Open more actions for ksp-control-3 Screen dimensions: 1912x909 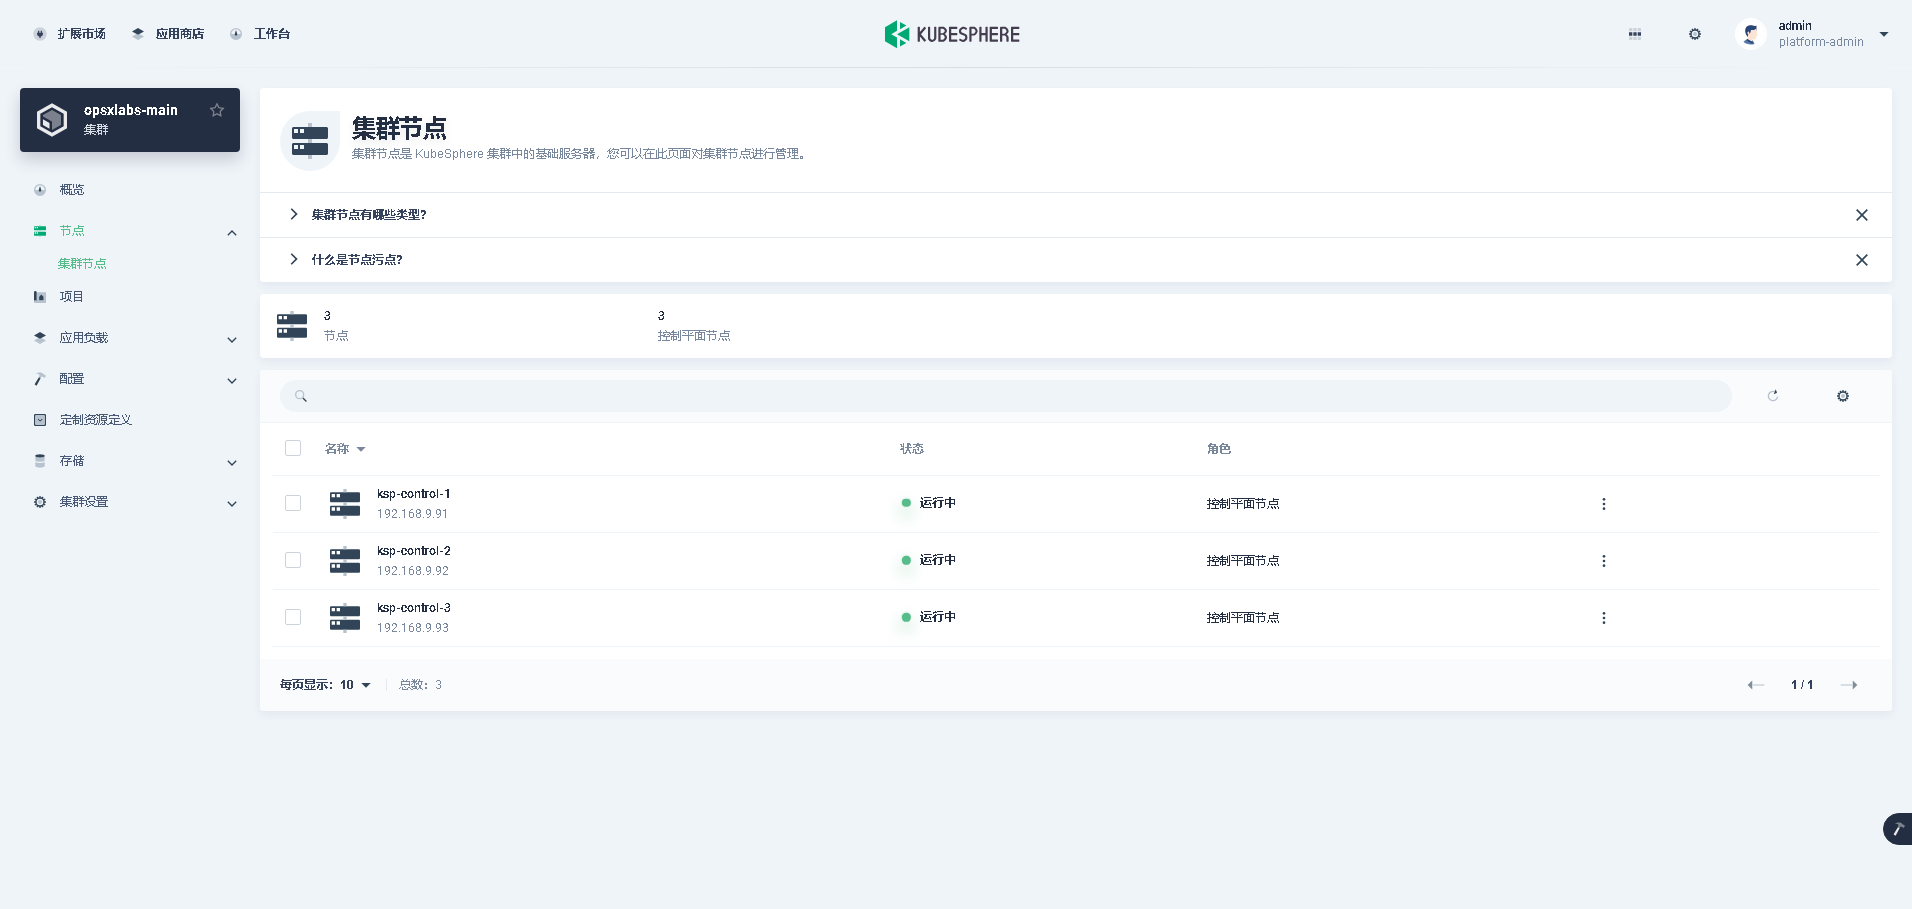tap(1604, 618)
